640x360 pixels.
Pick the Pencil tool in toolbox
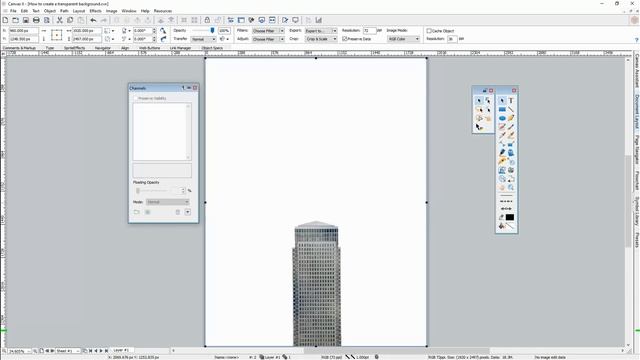point(511,118)
